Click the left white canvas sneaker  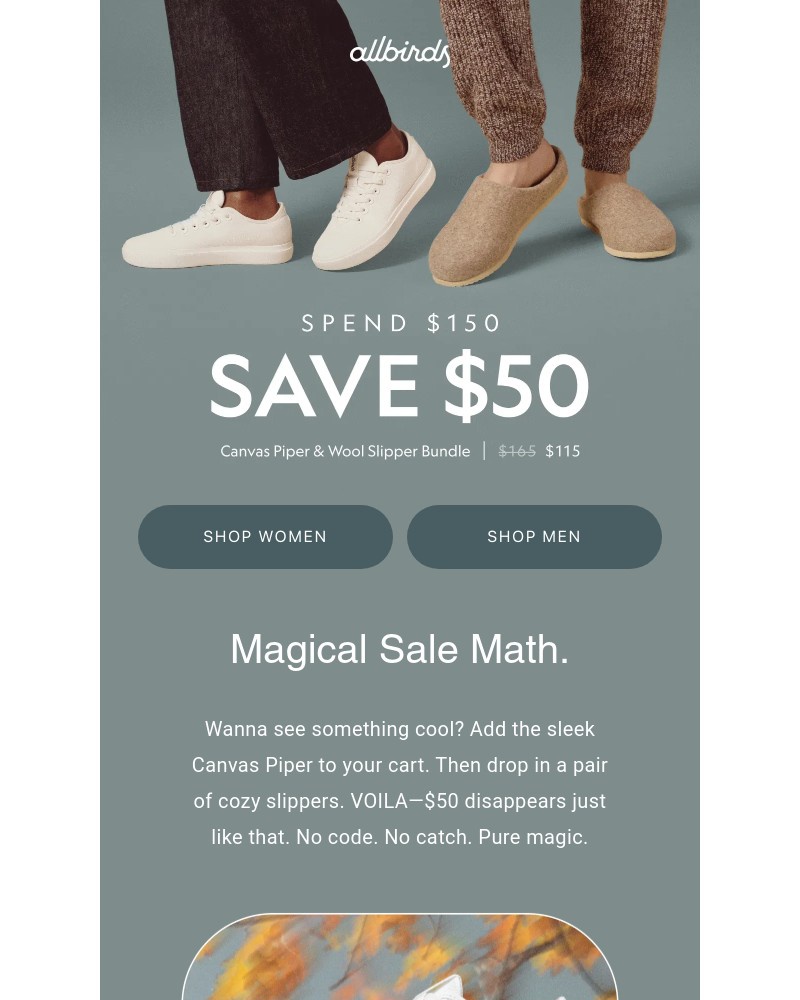pos(207,233)
